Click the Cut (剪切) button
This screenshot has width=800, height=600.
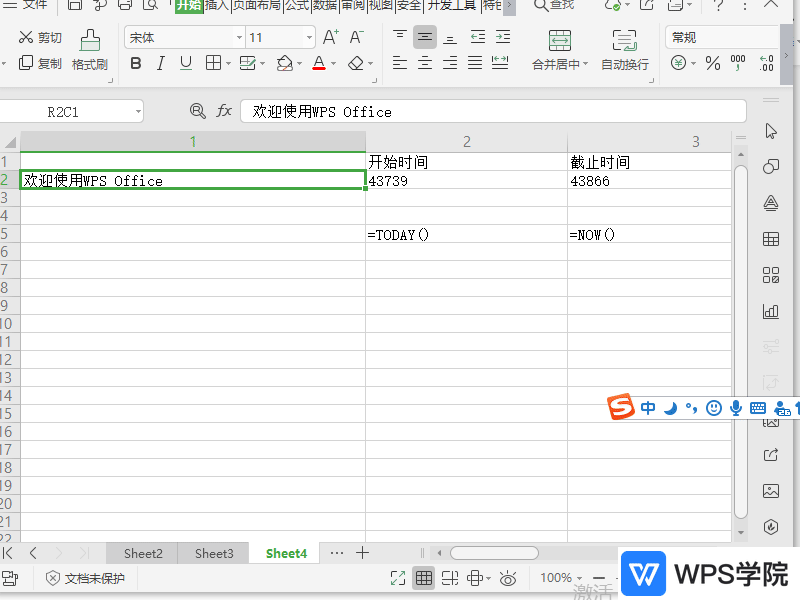(40, 38)
